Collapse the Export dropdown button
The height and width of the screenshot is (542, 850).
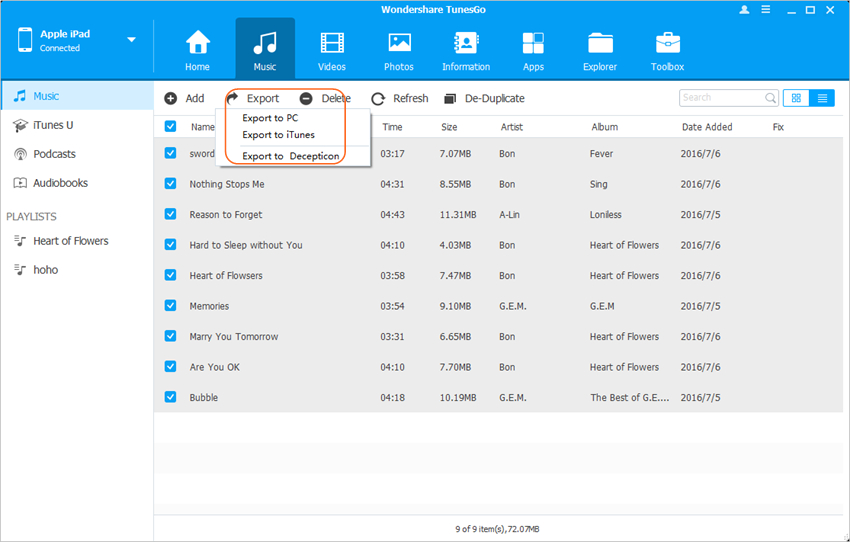click(x=254, y=98)
